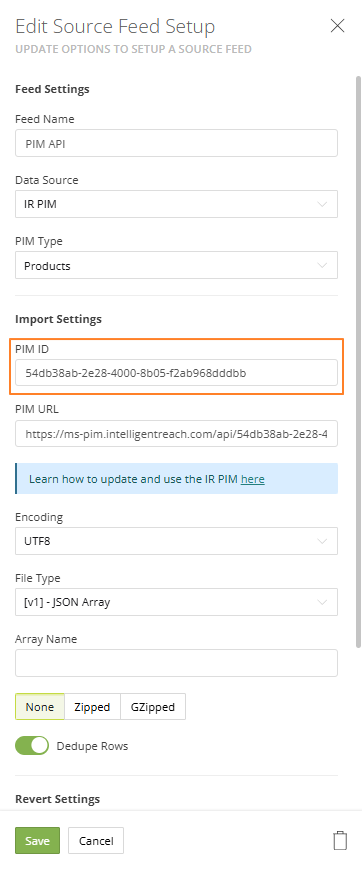Select the None compression option
The image size is (362, 870).
(x=40, y=707)
